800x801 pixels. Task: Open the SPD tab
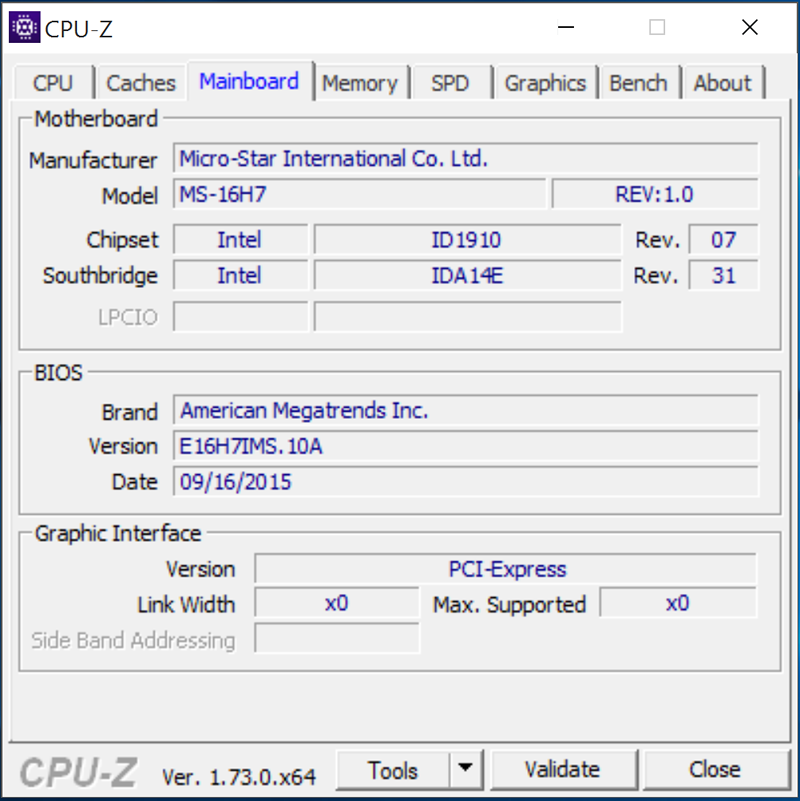[x=450, y=83]
